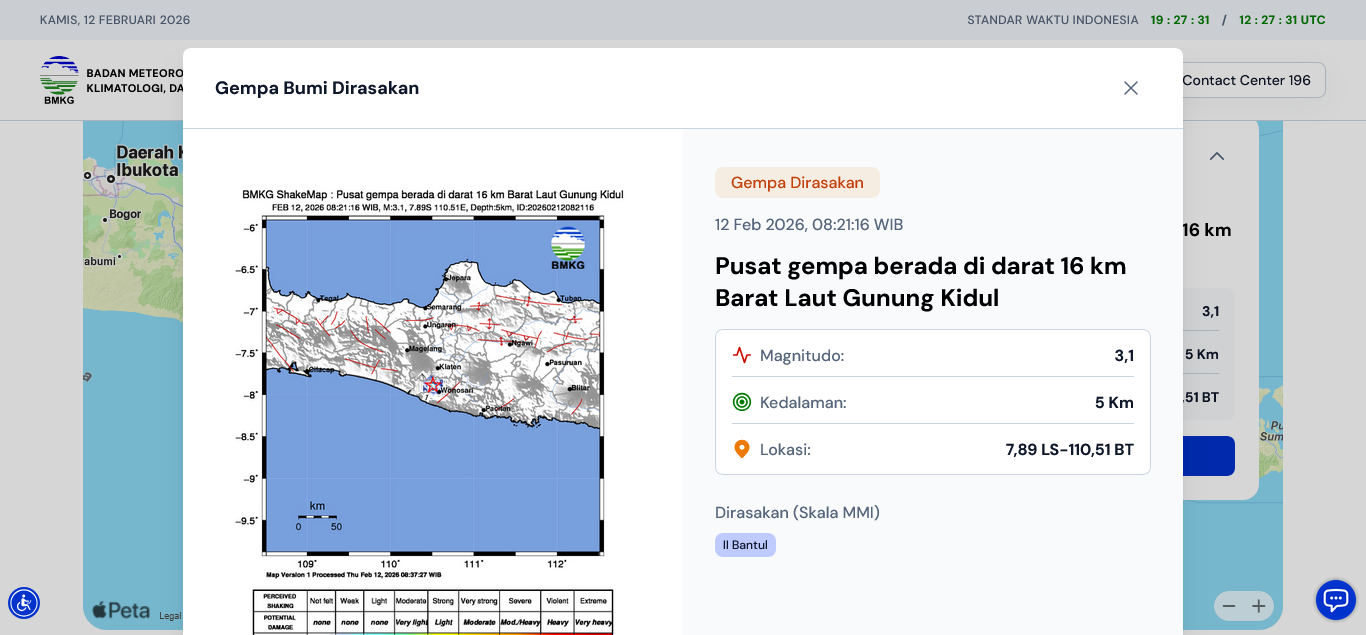Image resolution: width=1366 pixels, height=635 pixels.
Task: Click the Gempa Dirasakan badge
Action: coord(797,182)
